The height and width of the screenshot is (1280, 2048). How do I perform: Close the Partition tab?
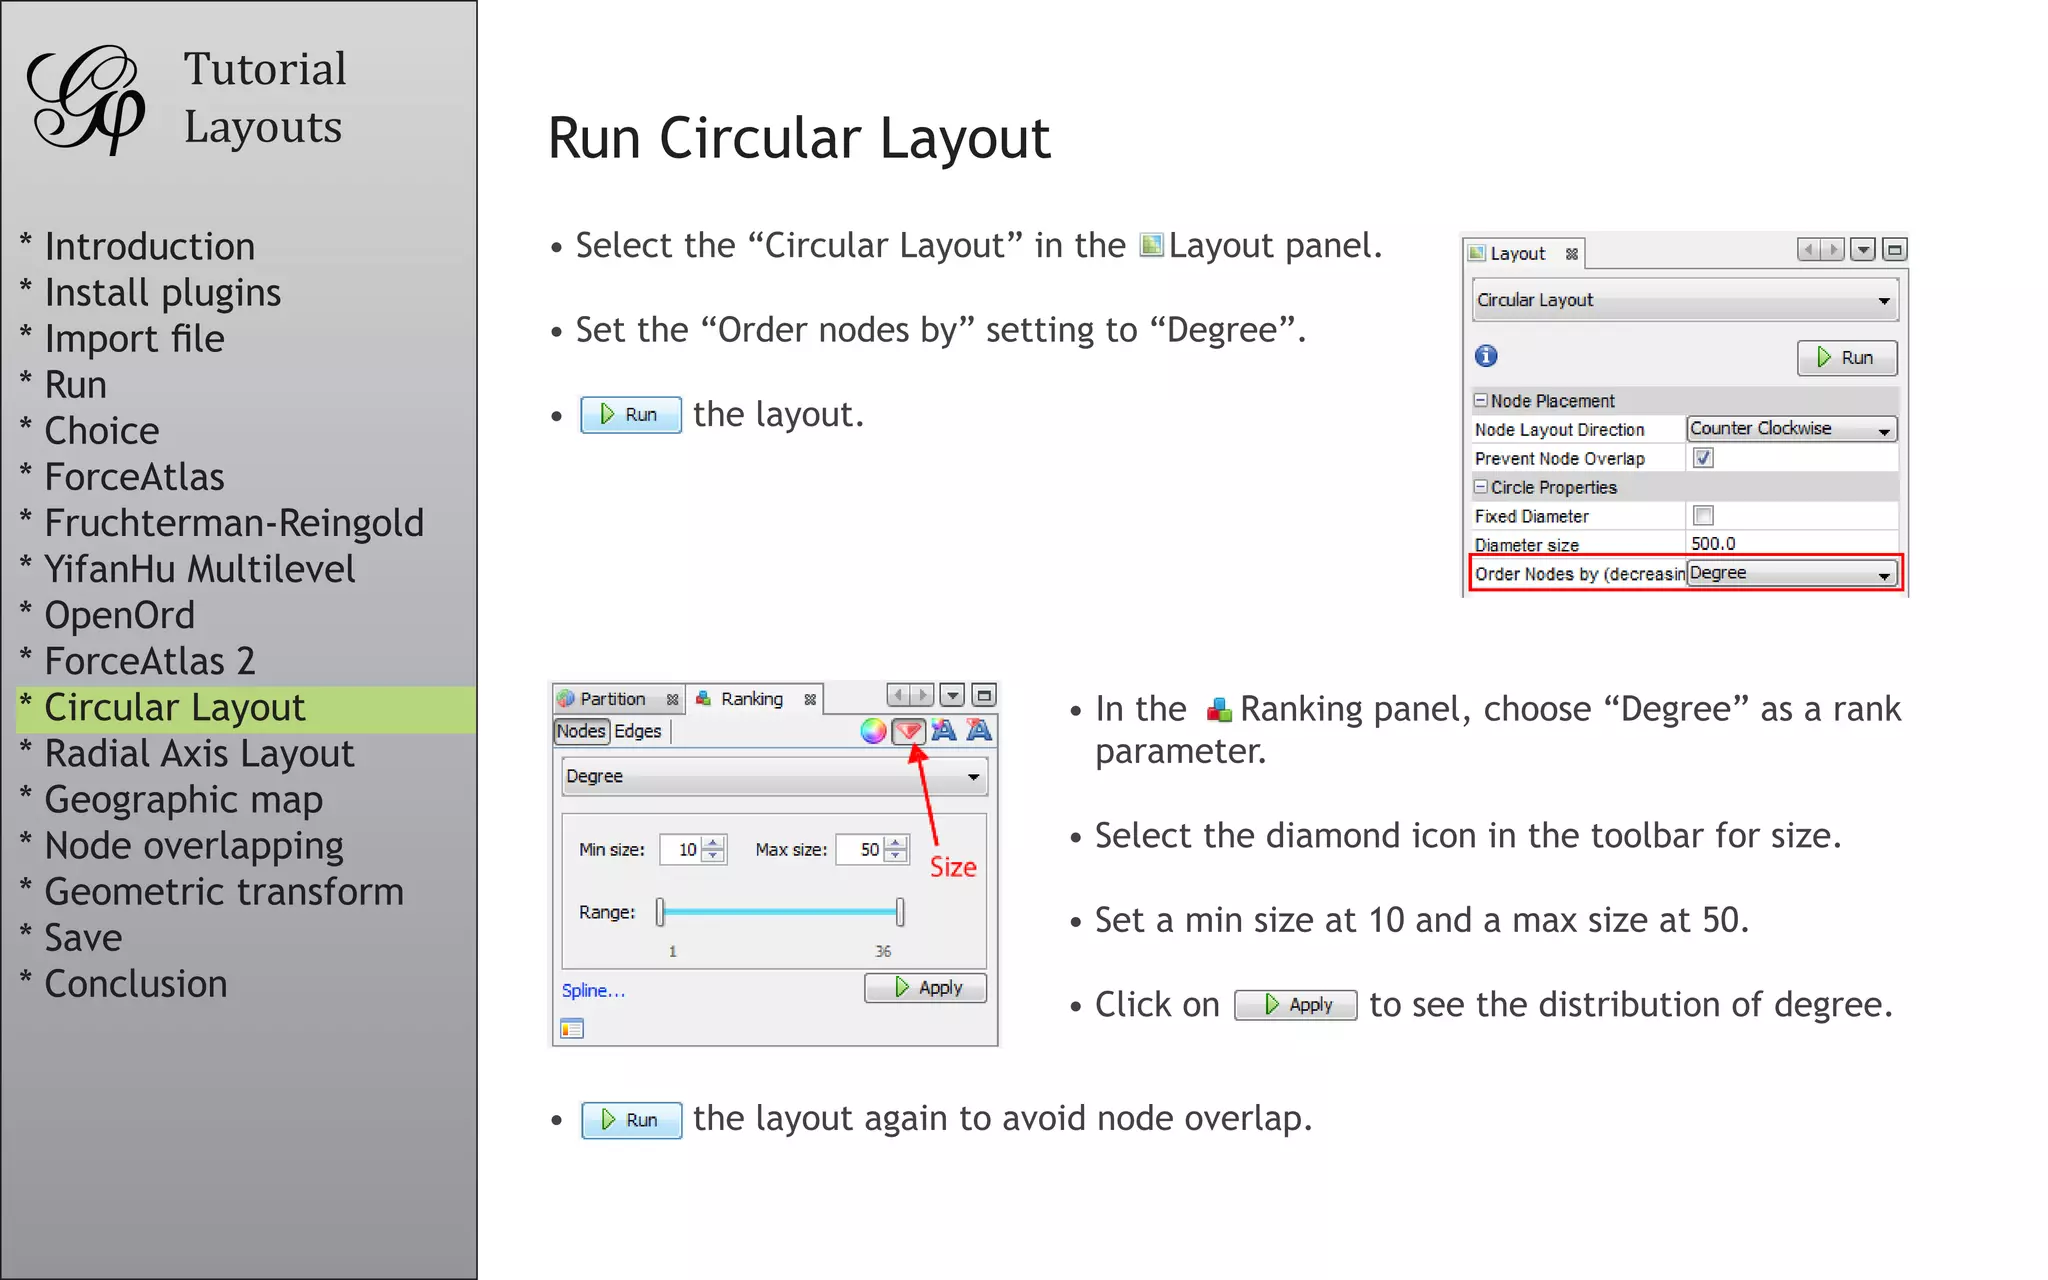pos(672,700)
